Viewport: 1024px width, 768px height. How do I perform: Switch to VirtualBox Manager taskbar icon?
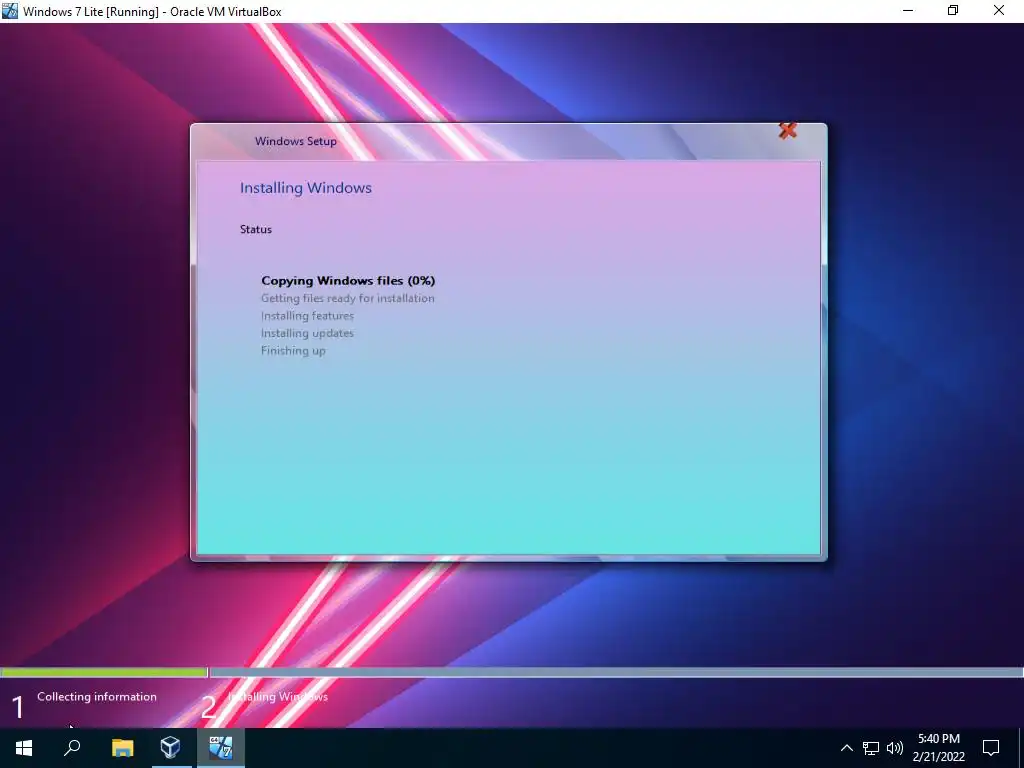[170, 747]
